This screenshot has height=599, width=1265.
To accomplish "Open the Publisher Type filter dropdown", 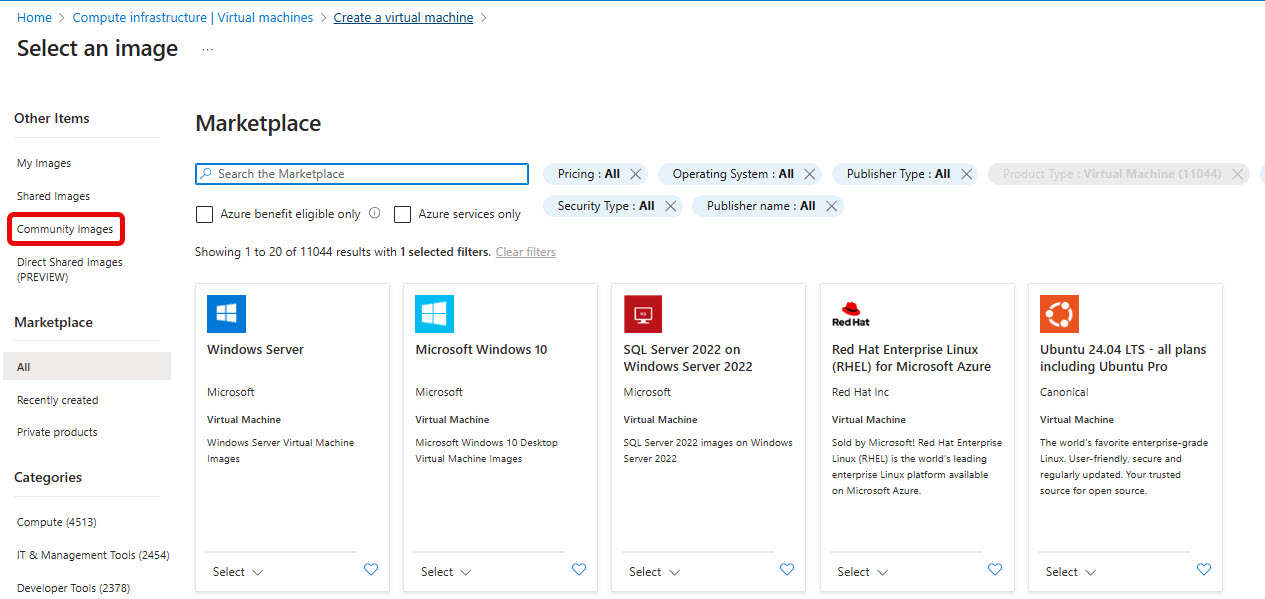I will (898, 174).
